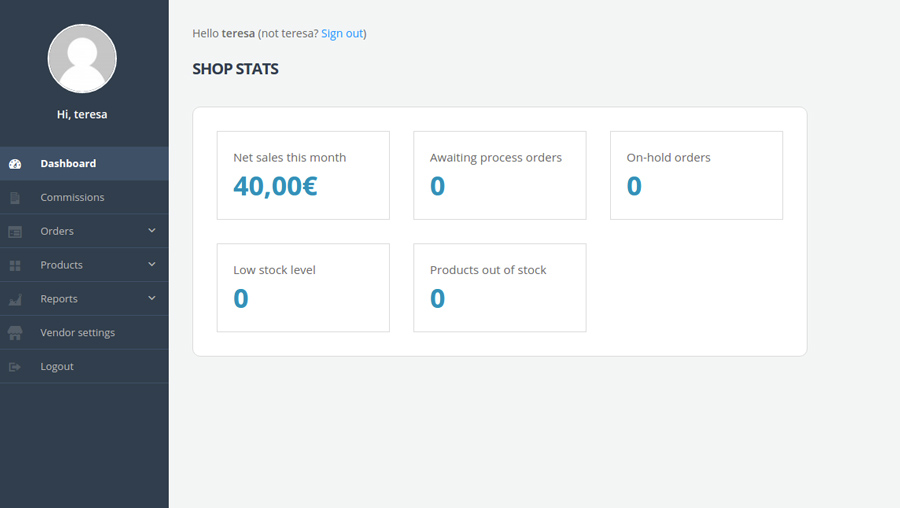This screenshot has height=508, width=900.
Task: Click the Logout arrow icon
Action: 15,367
